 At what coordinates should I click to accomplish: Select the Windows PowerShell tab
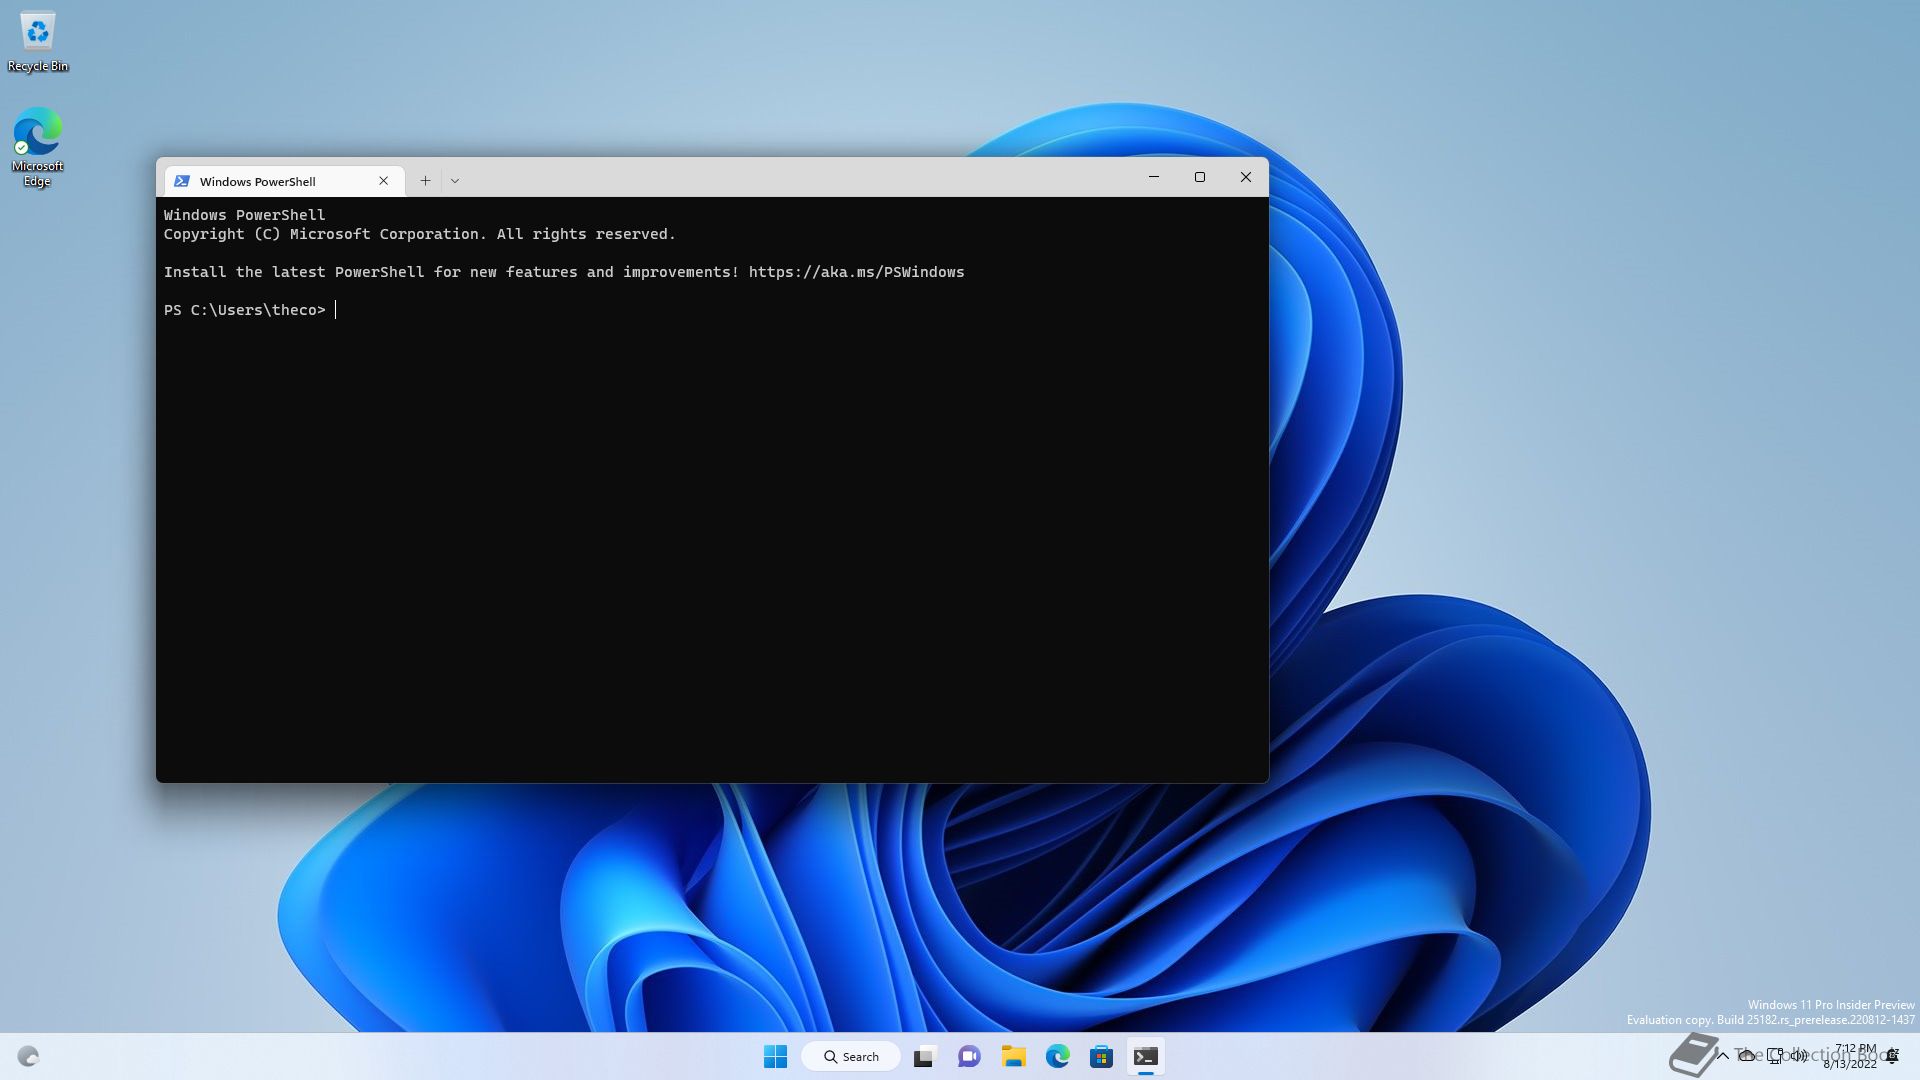tap(284, 181)
